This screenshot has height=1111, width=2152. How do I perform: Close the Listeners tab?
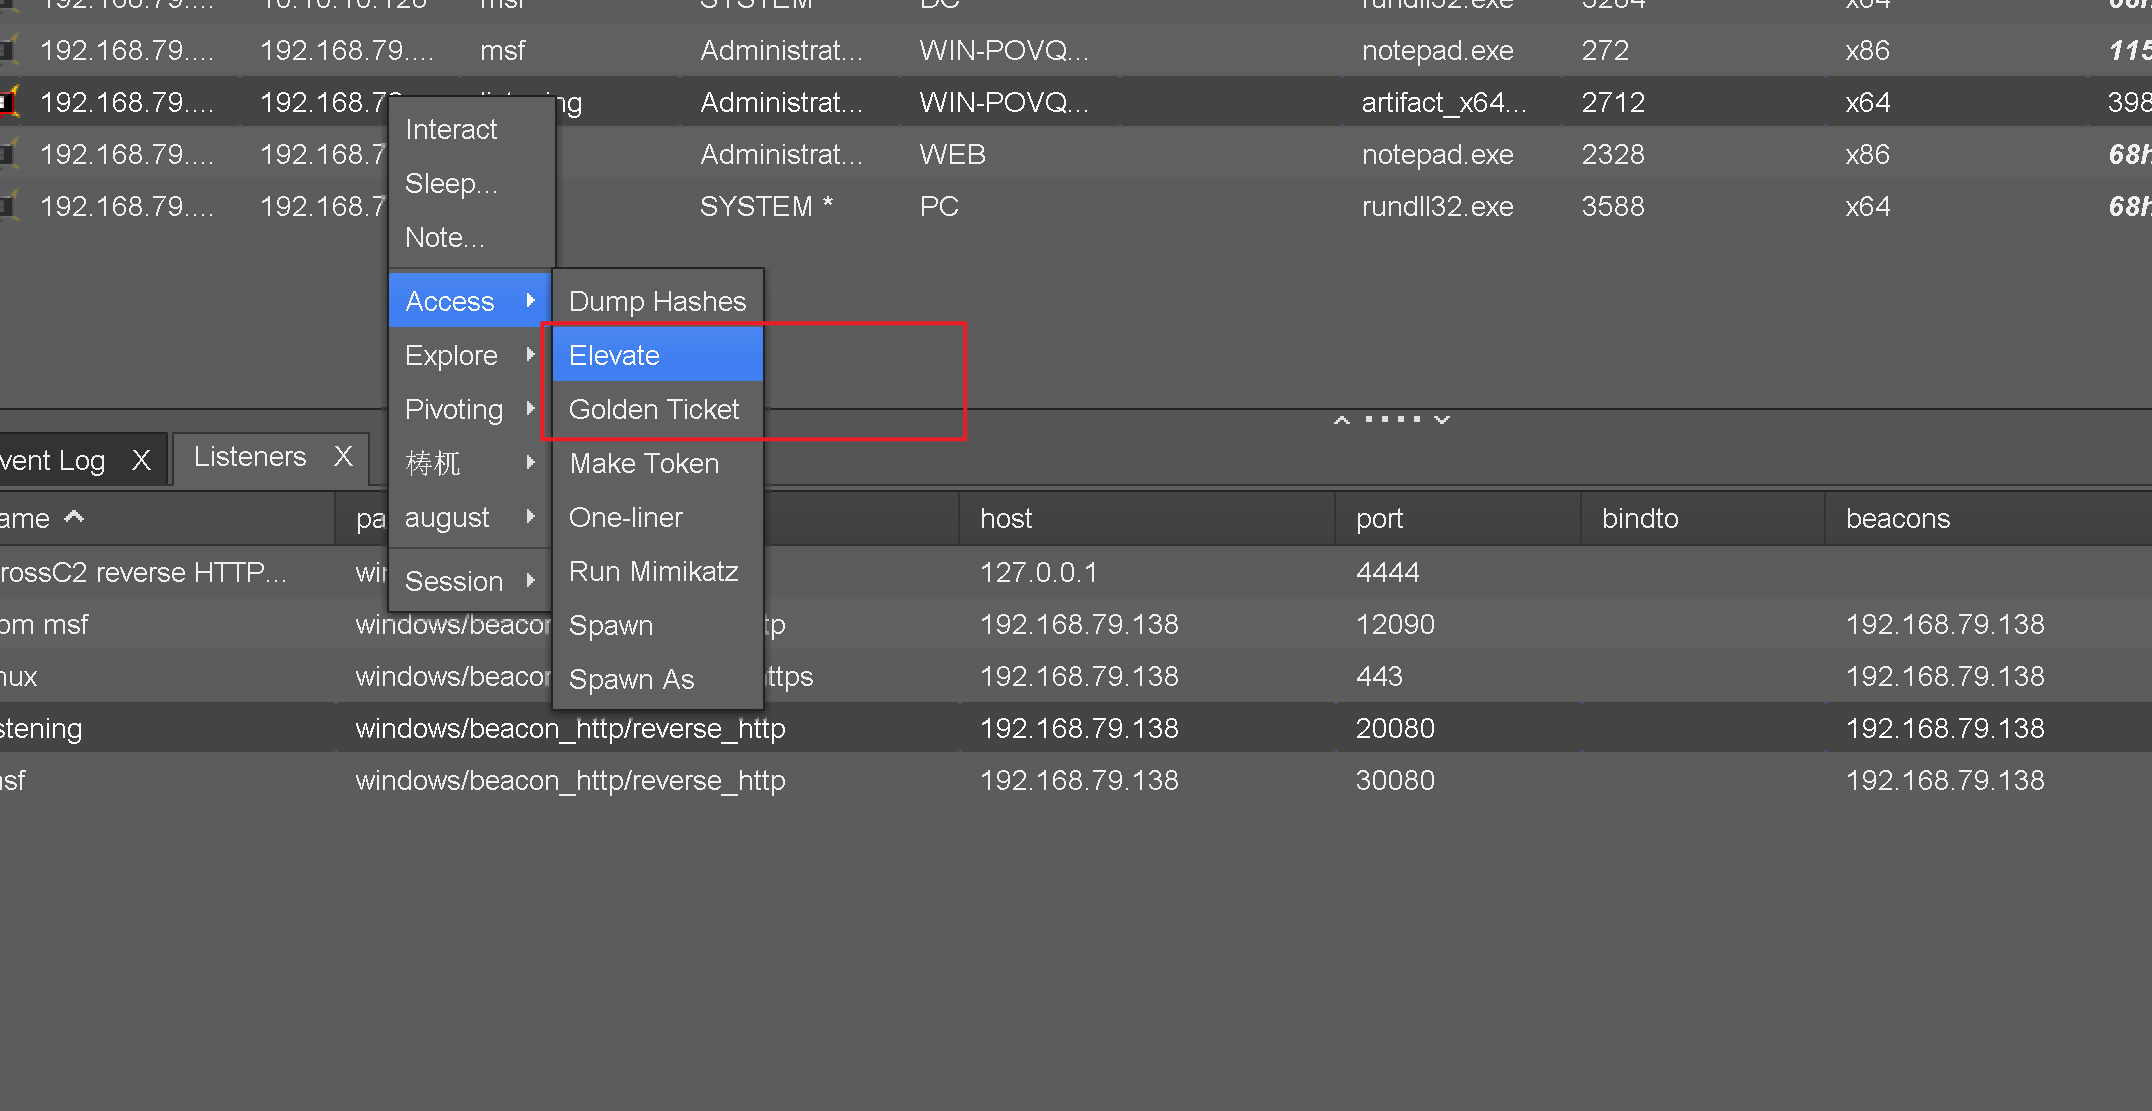343,457
